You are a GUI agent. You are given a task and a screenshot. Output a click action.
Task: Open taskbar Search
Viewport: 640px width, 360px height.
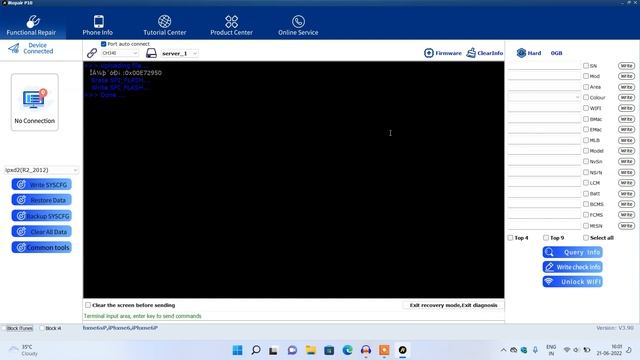[x=256, y=350]
